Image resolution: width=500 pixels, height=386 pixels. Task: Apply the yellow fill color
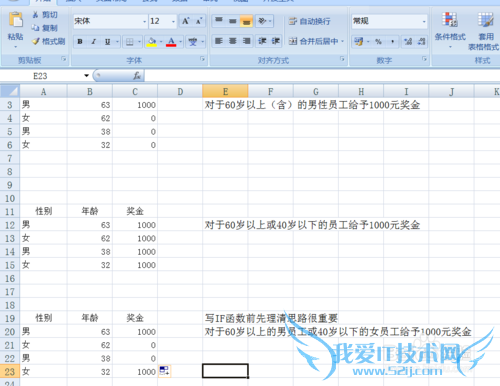(152, 42)
